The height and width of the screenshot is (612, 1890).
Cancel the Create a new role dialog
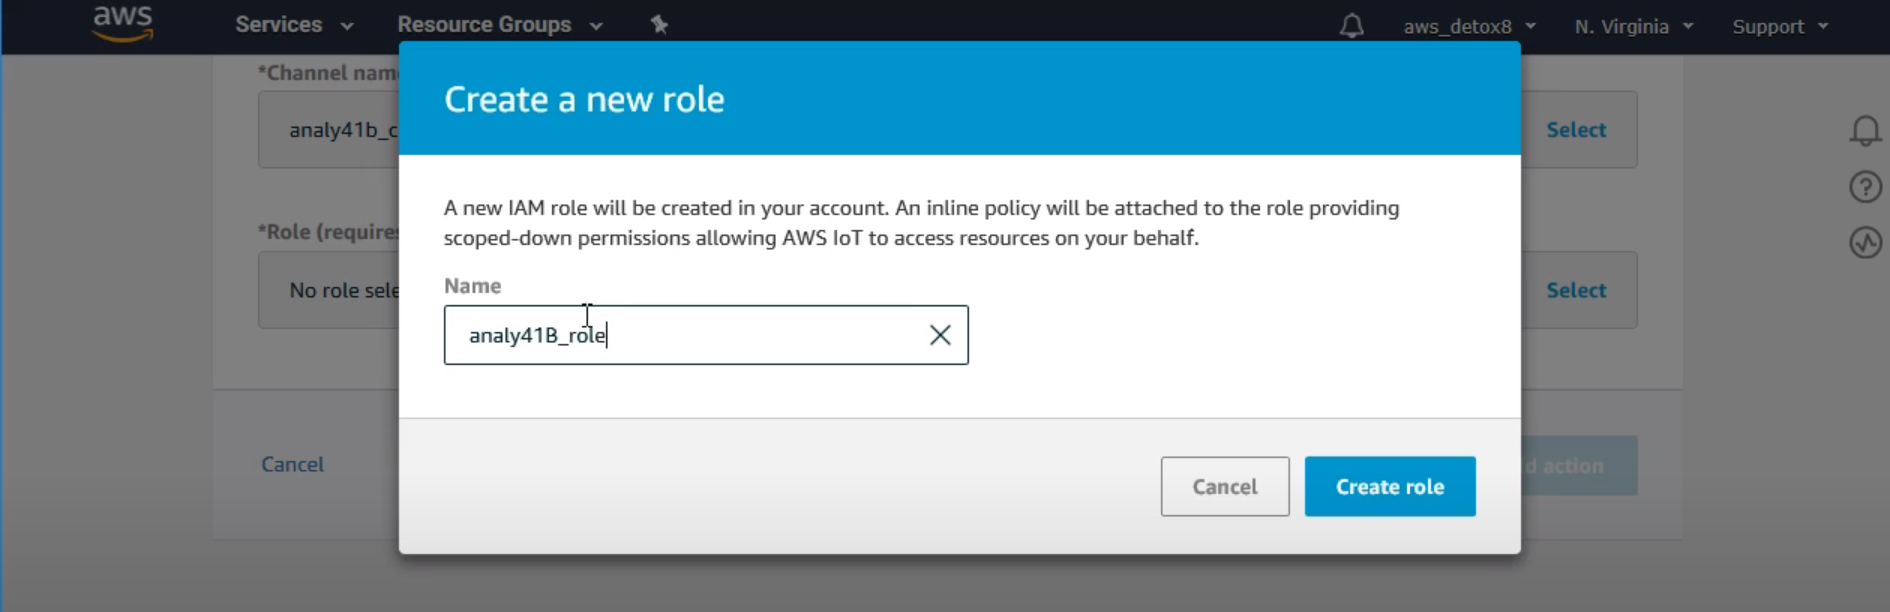(x=1224, y=487)
